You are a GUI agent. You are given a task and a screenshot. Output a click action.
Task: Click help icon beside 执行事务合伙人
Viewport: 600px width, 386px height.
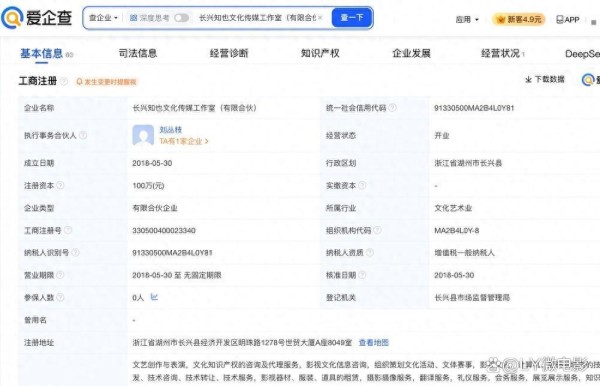(x=83, y=135)
